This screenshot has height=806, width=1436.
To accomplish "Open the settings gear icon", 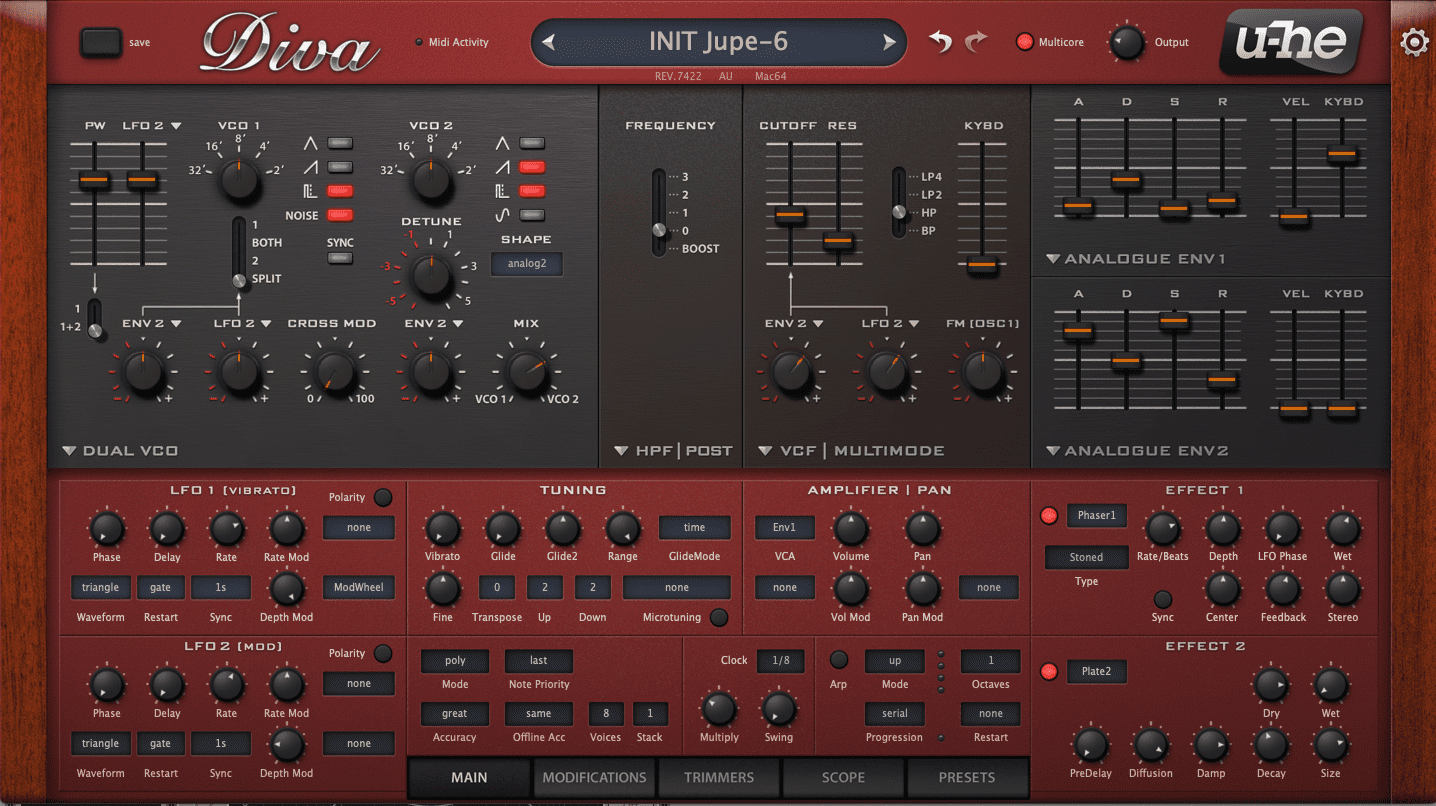I will 1414,43.
